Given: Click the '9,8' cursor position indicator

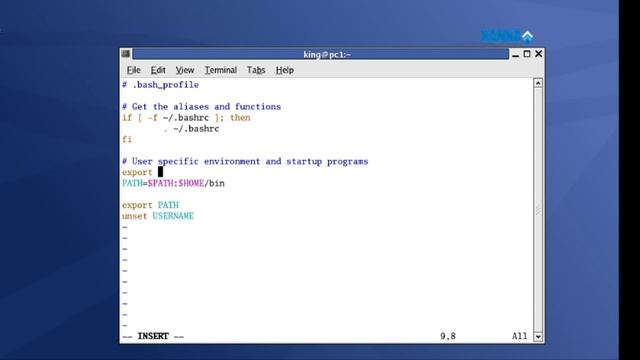Looking at the screenshot, I should (448, 336).
